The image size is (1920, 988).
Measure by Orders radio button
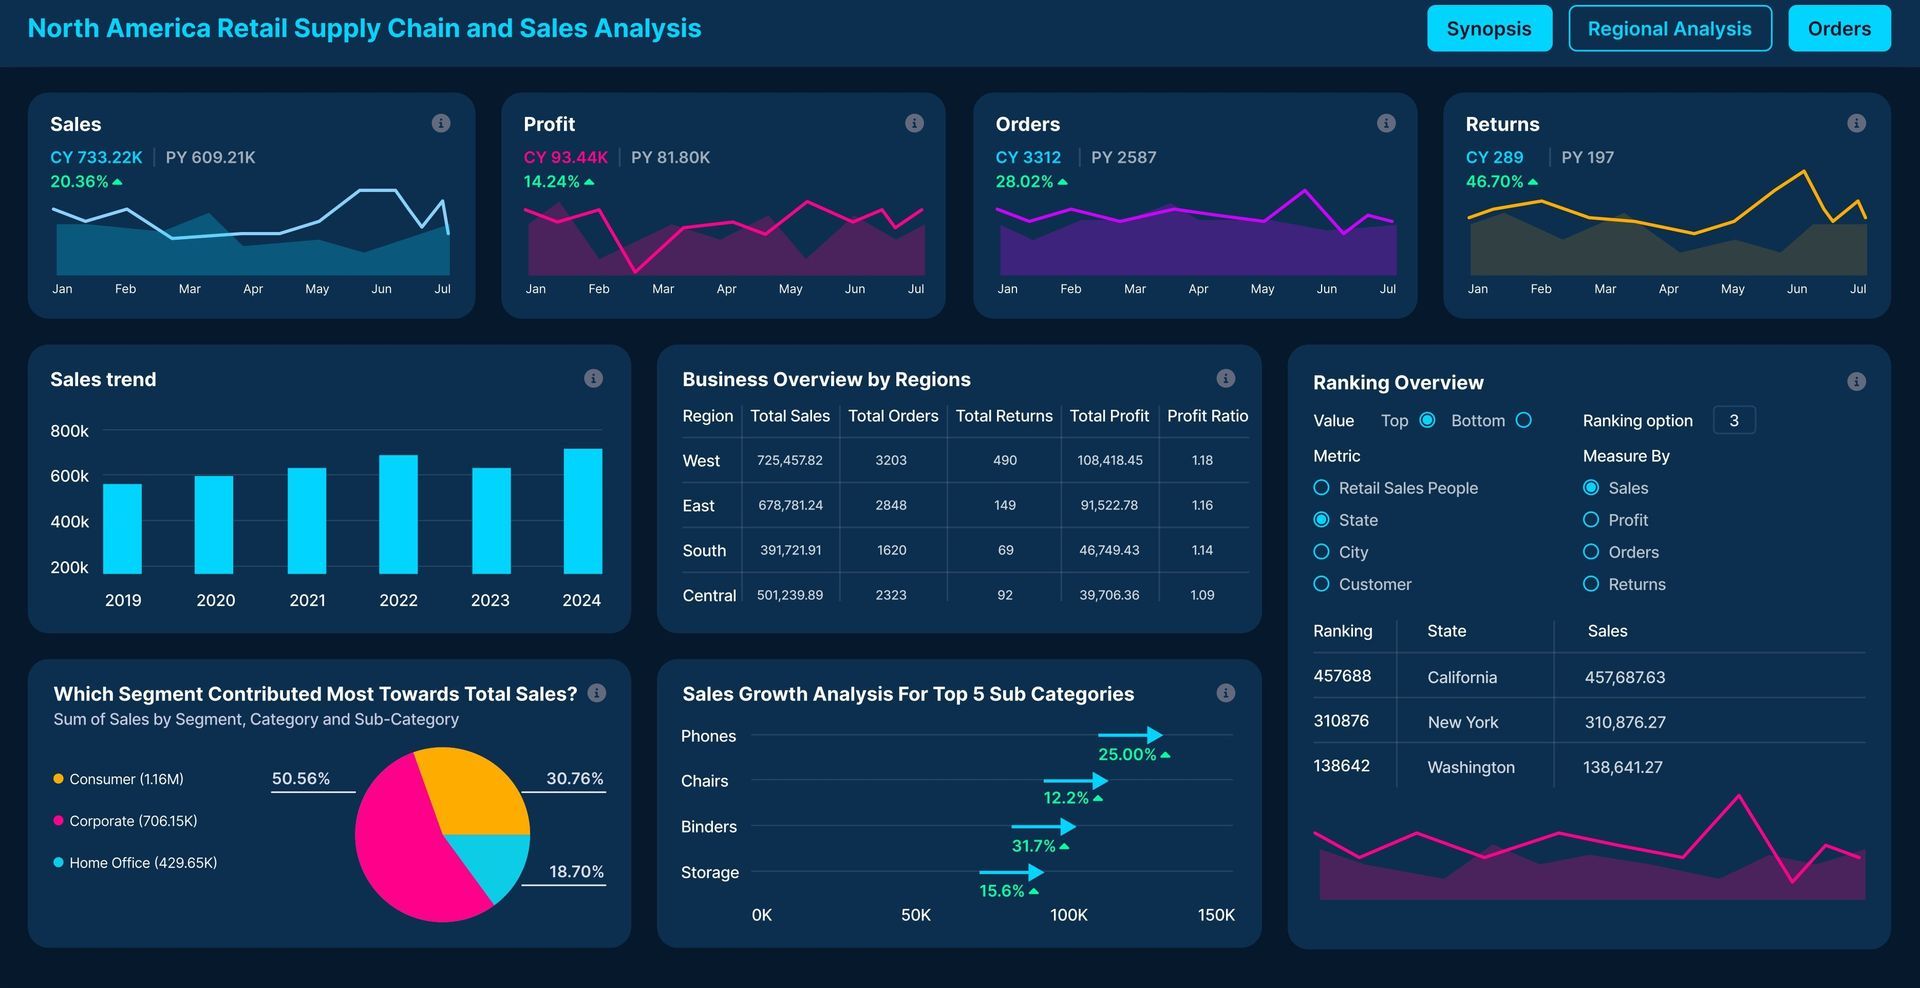1591,551
